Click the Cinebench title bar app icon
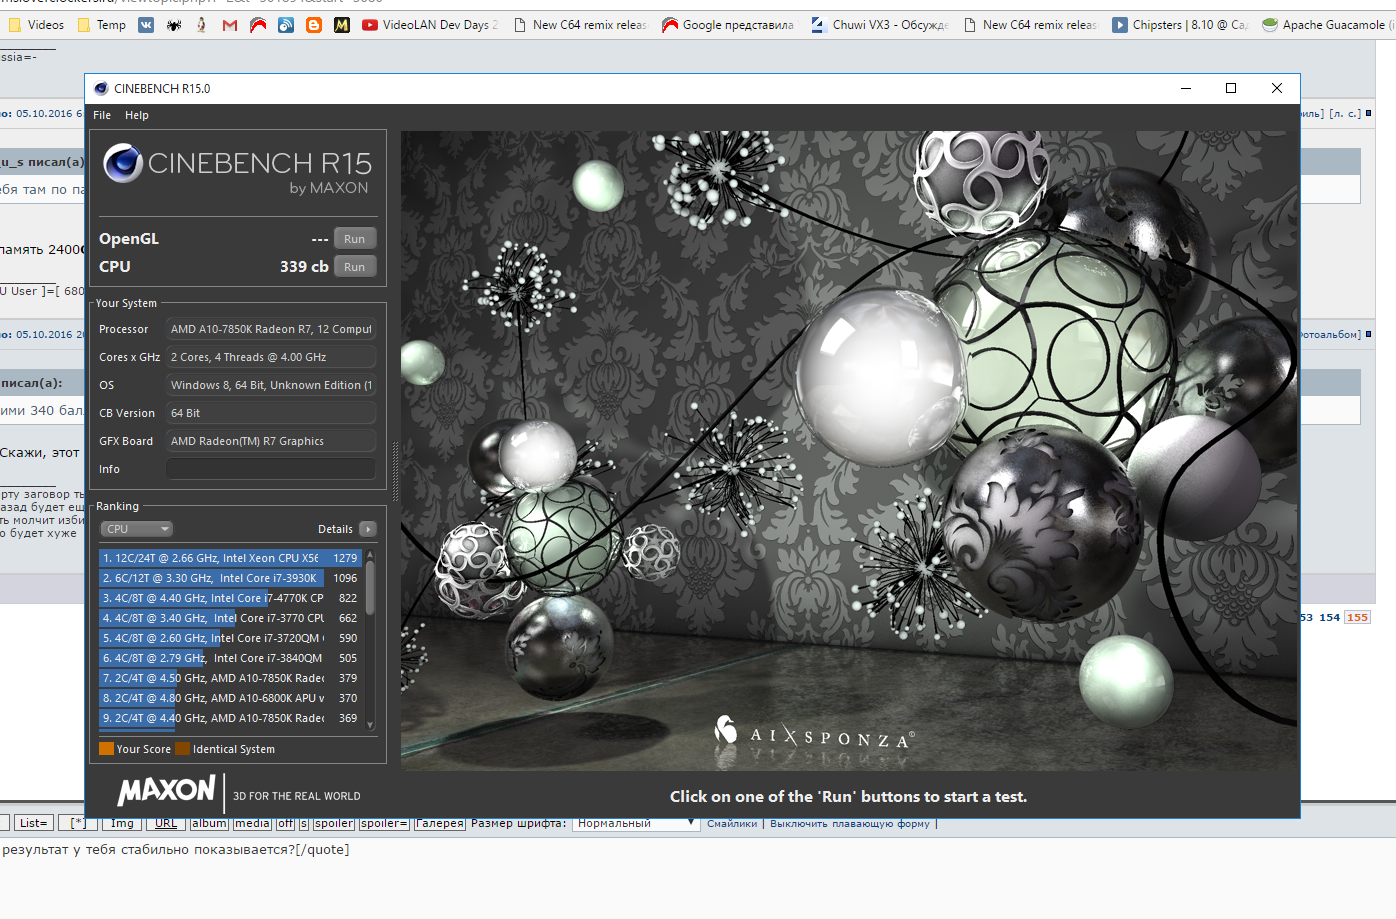Image resolution: width=1396 pixels, height=919 pixels. click(x=100, y=88)
